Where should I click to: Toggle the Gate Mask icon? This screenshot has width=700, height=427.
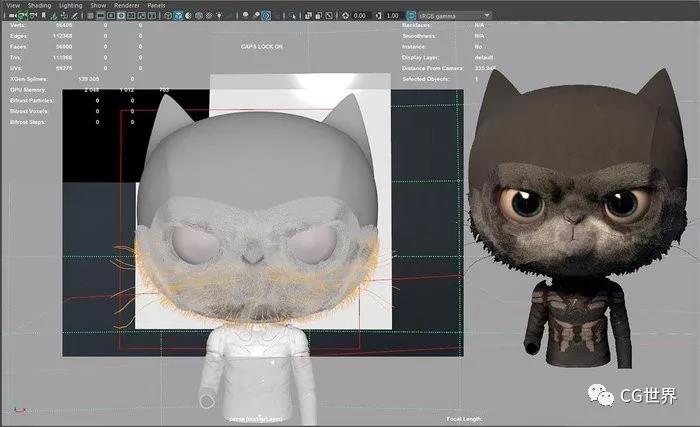click(121, 16)
